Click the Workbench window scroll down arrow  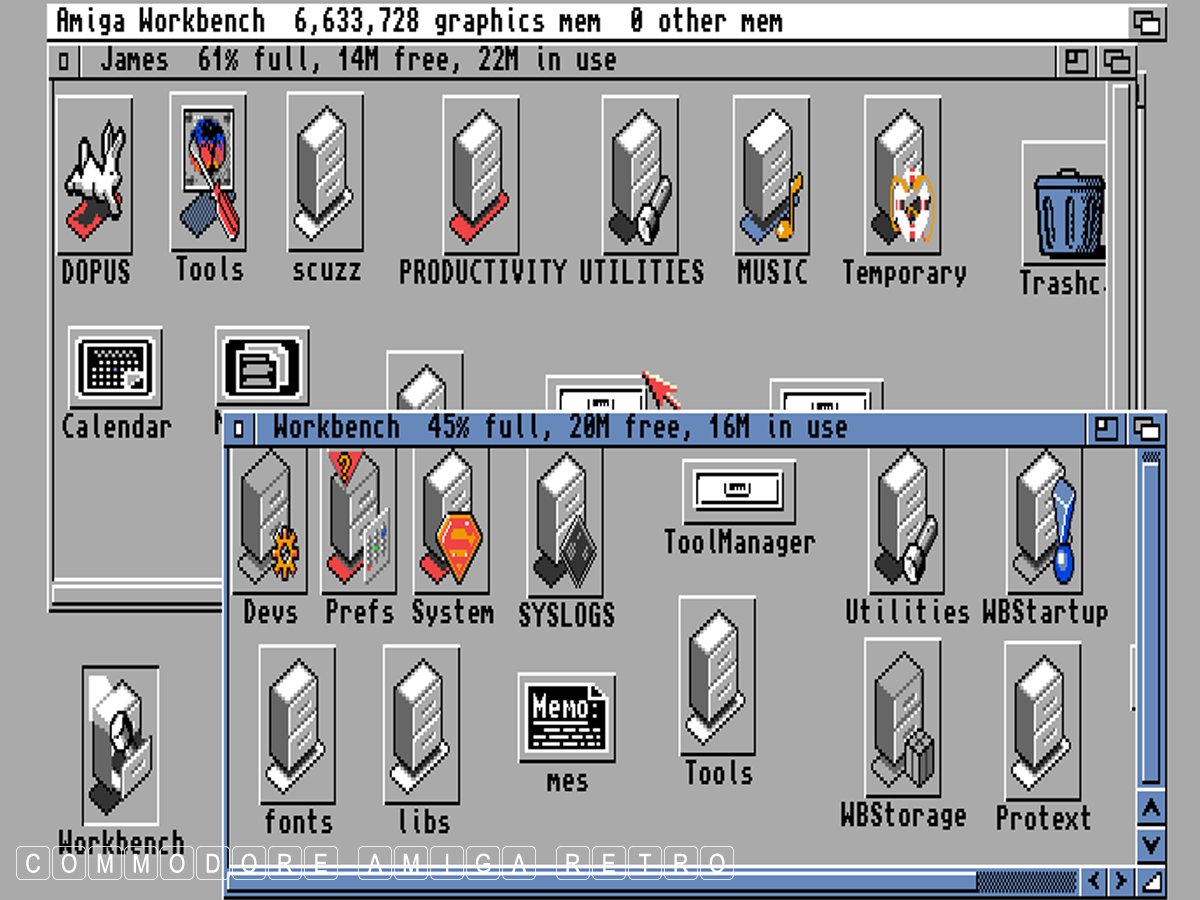click(1151, 844)
